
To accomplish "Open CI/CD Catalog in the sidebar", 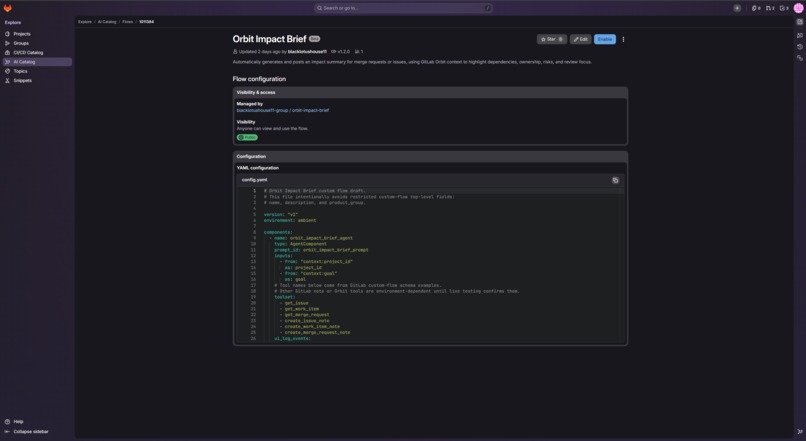I will (37, 52).
